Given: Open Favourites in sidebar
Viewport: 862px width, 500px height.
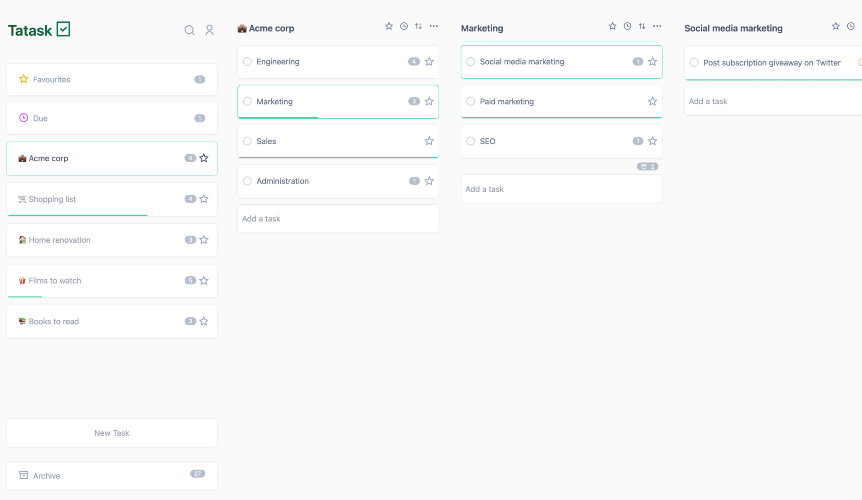Looking at the screenshot, I should (x=112, y=80).
